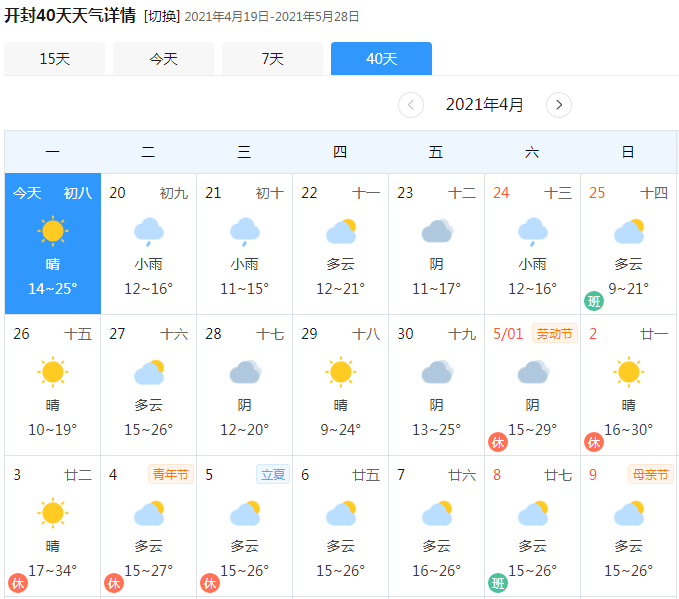This screenshot has height=599, width=679.
Task: Open the 今天 forecast tab
Action: pyautogui.click(x=163, y=58)
